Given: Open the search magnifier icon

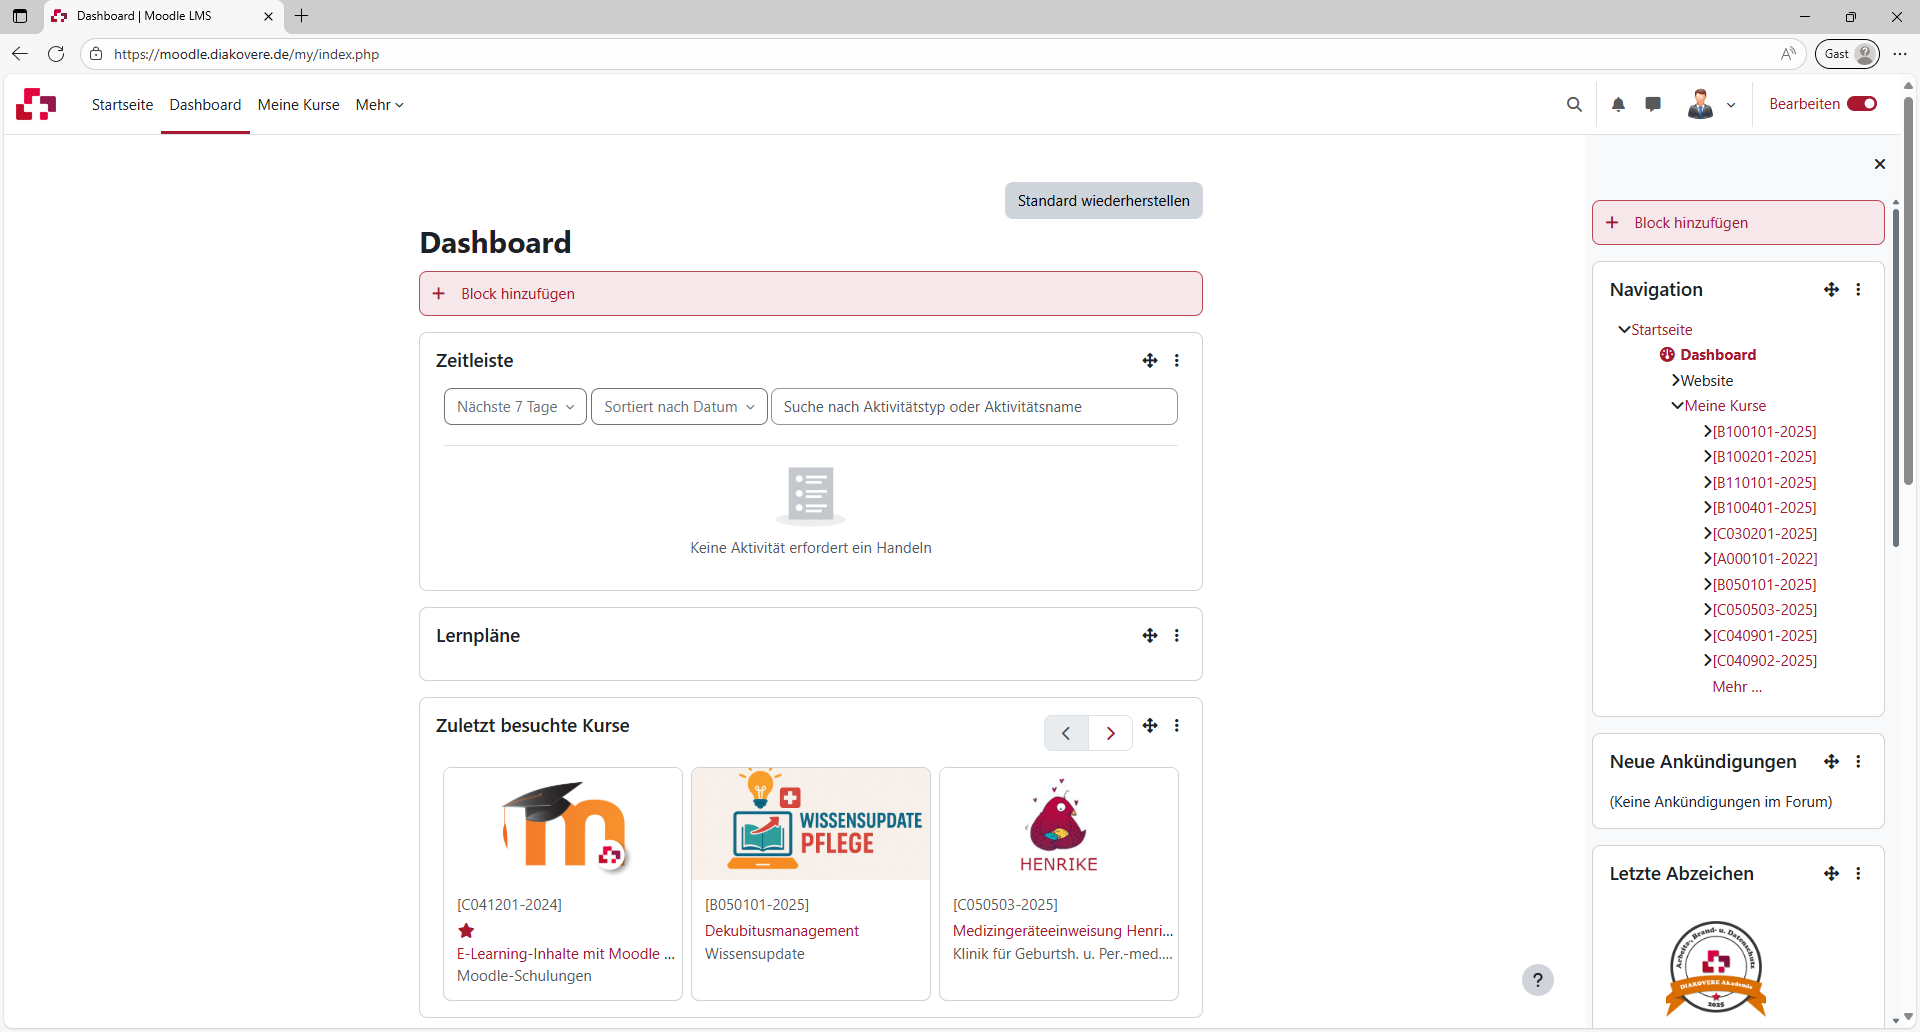Looking at the screenshot, I should click(x=1574, y=105).
